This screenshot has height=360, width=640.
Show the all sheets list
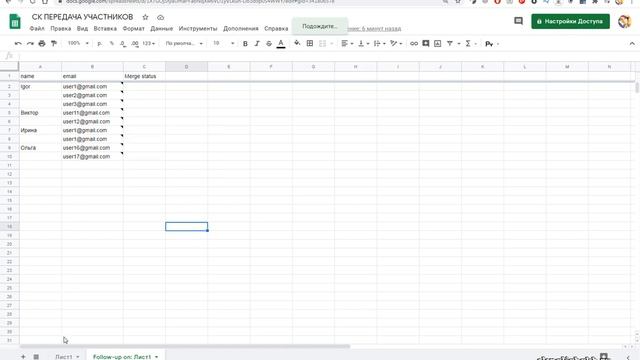[36, 356]
